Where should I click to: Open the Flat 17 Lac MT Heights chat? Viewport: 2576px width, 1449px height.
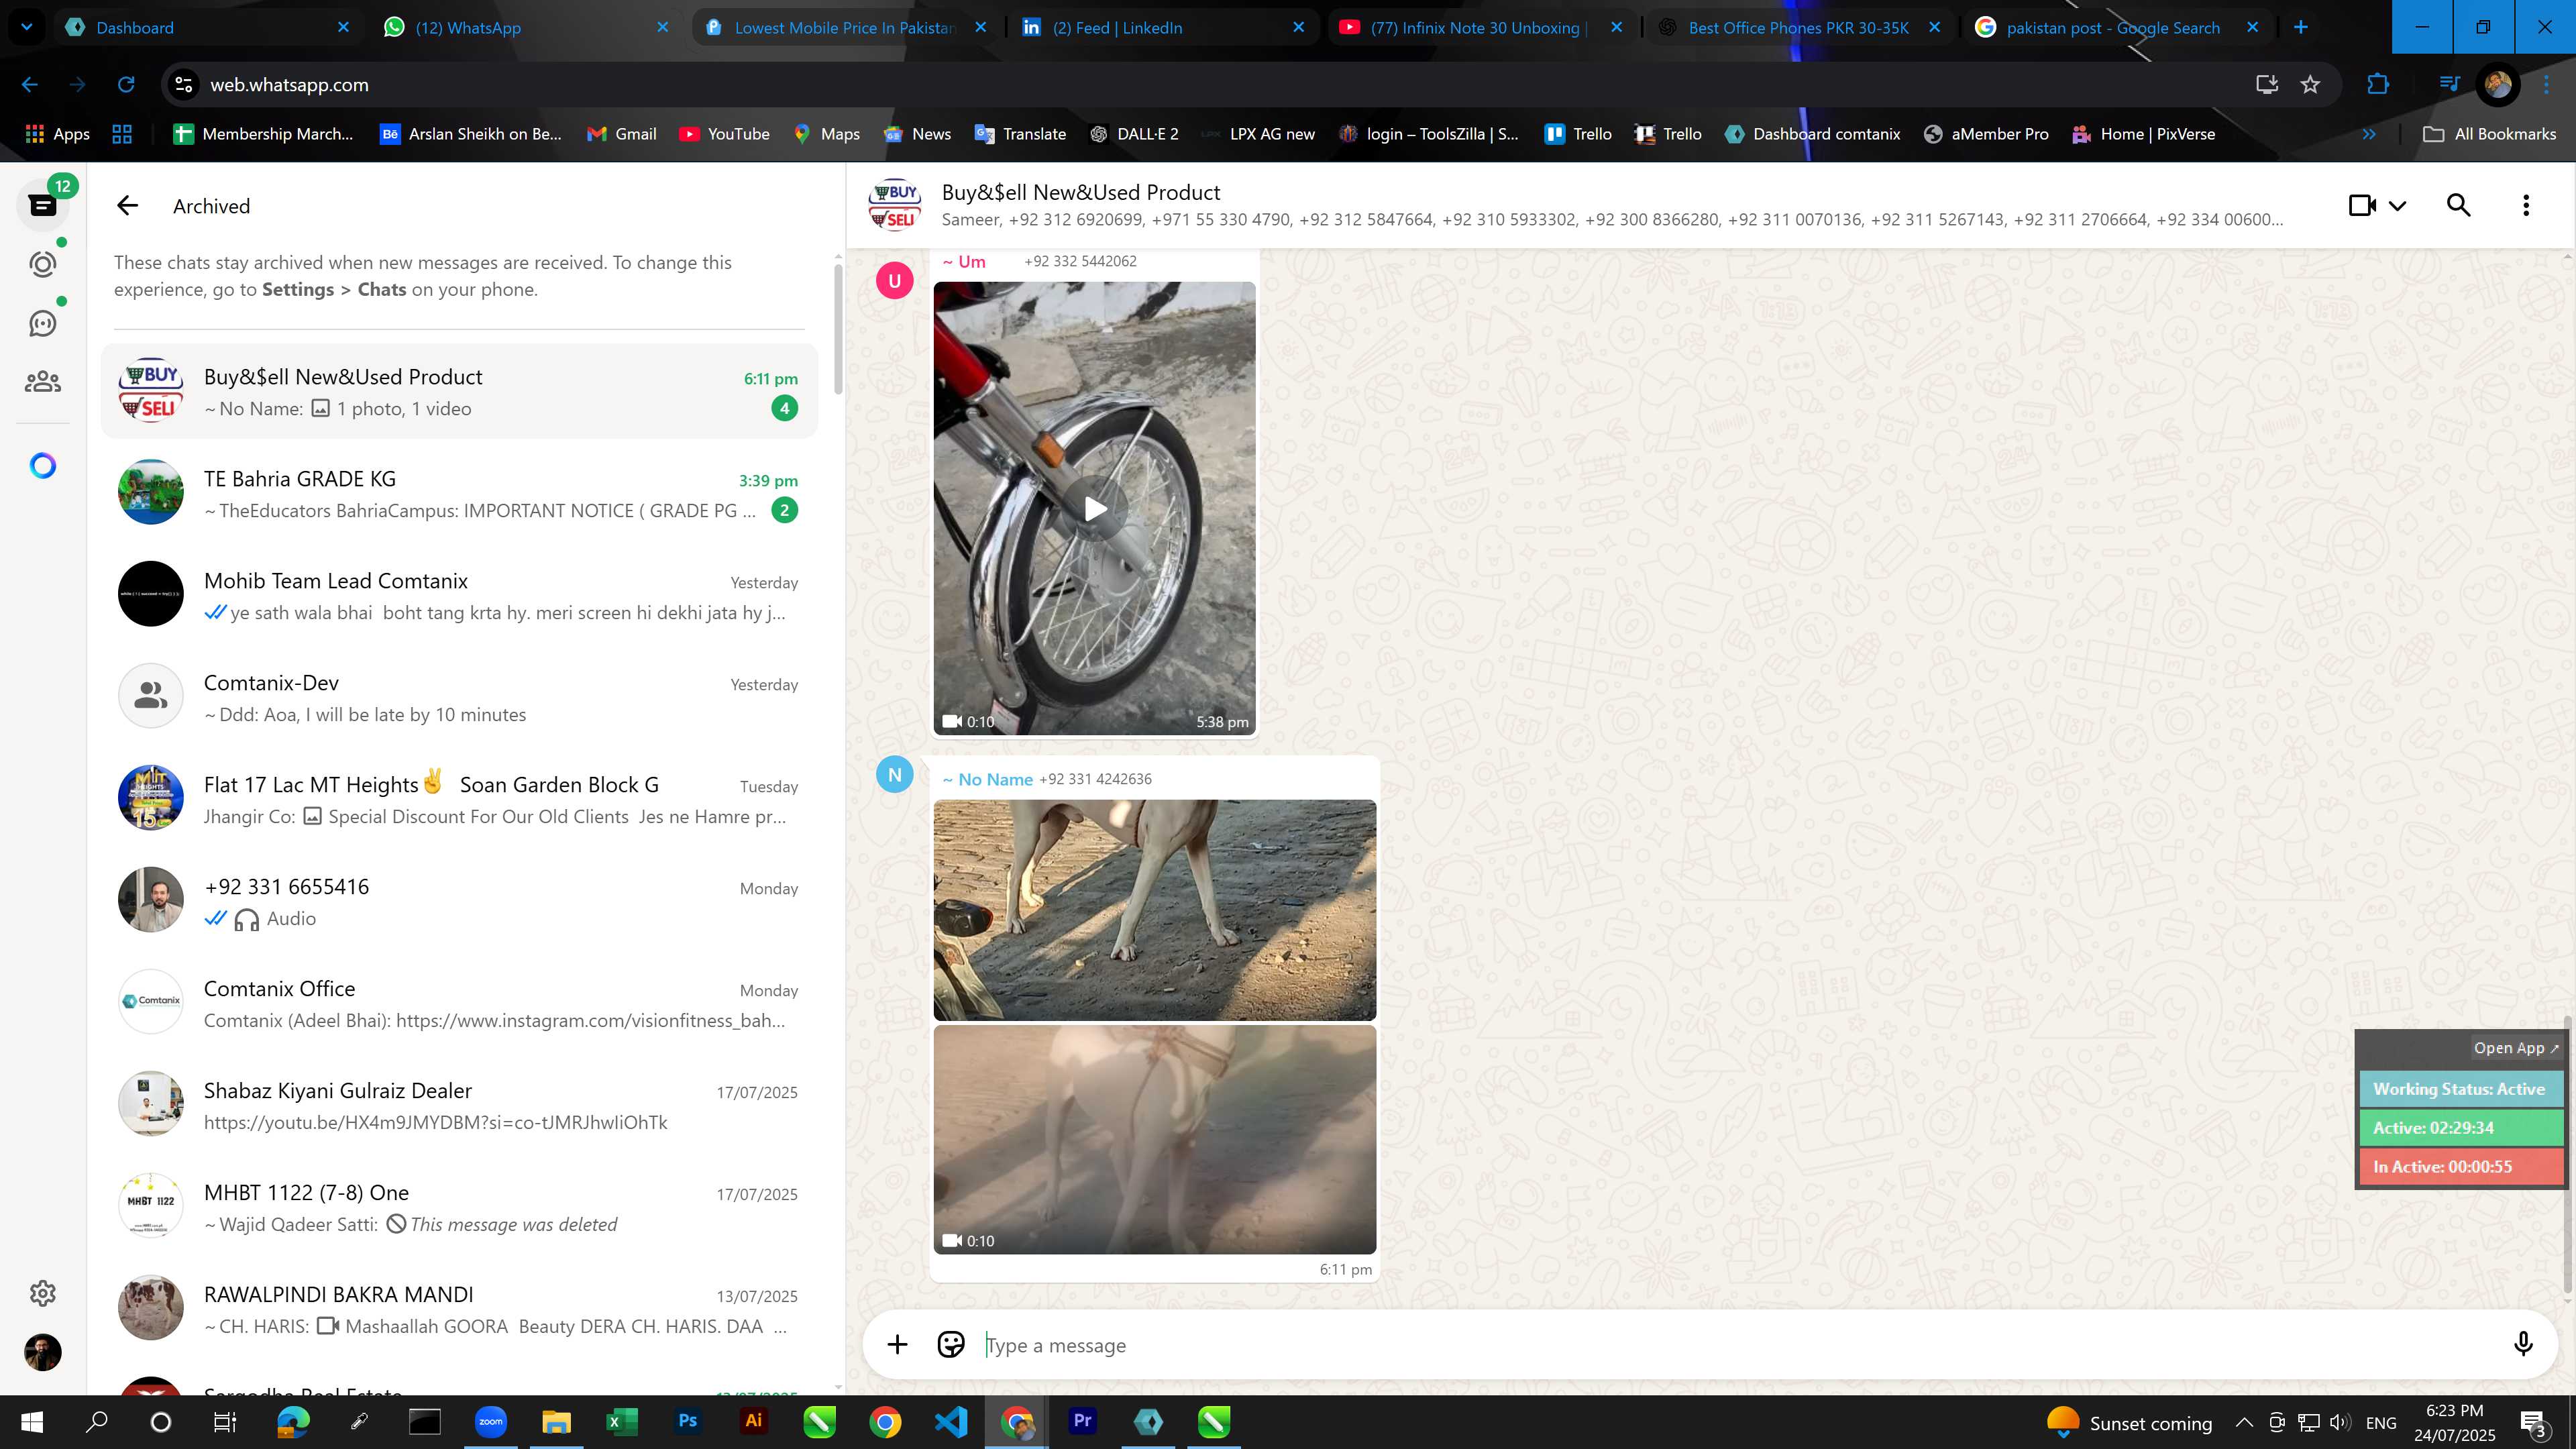[459, 799]
